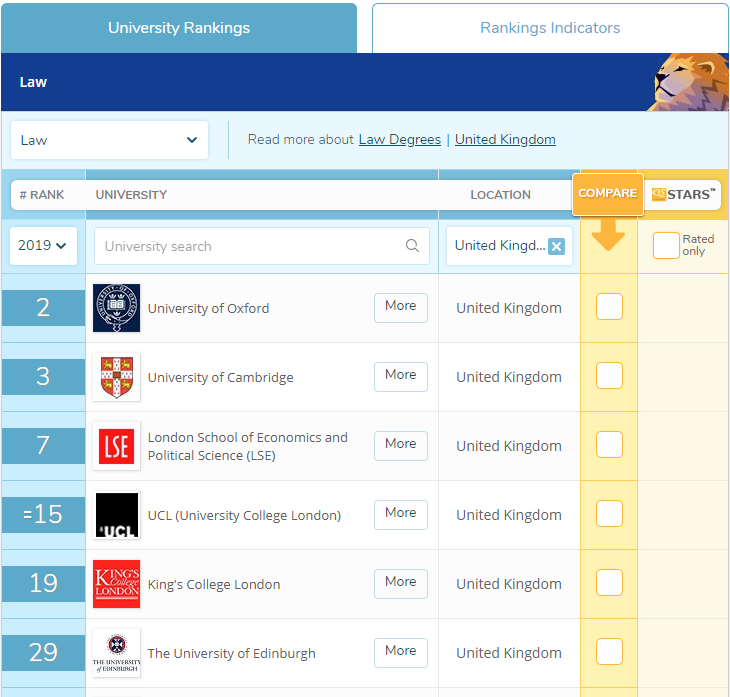Viewport: 730px width, 697px height.
Task: Click the UNIVERSITY column header
Action: [x=131, y=195]
